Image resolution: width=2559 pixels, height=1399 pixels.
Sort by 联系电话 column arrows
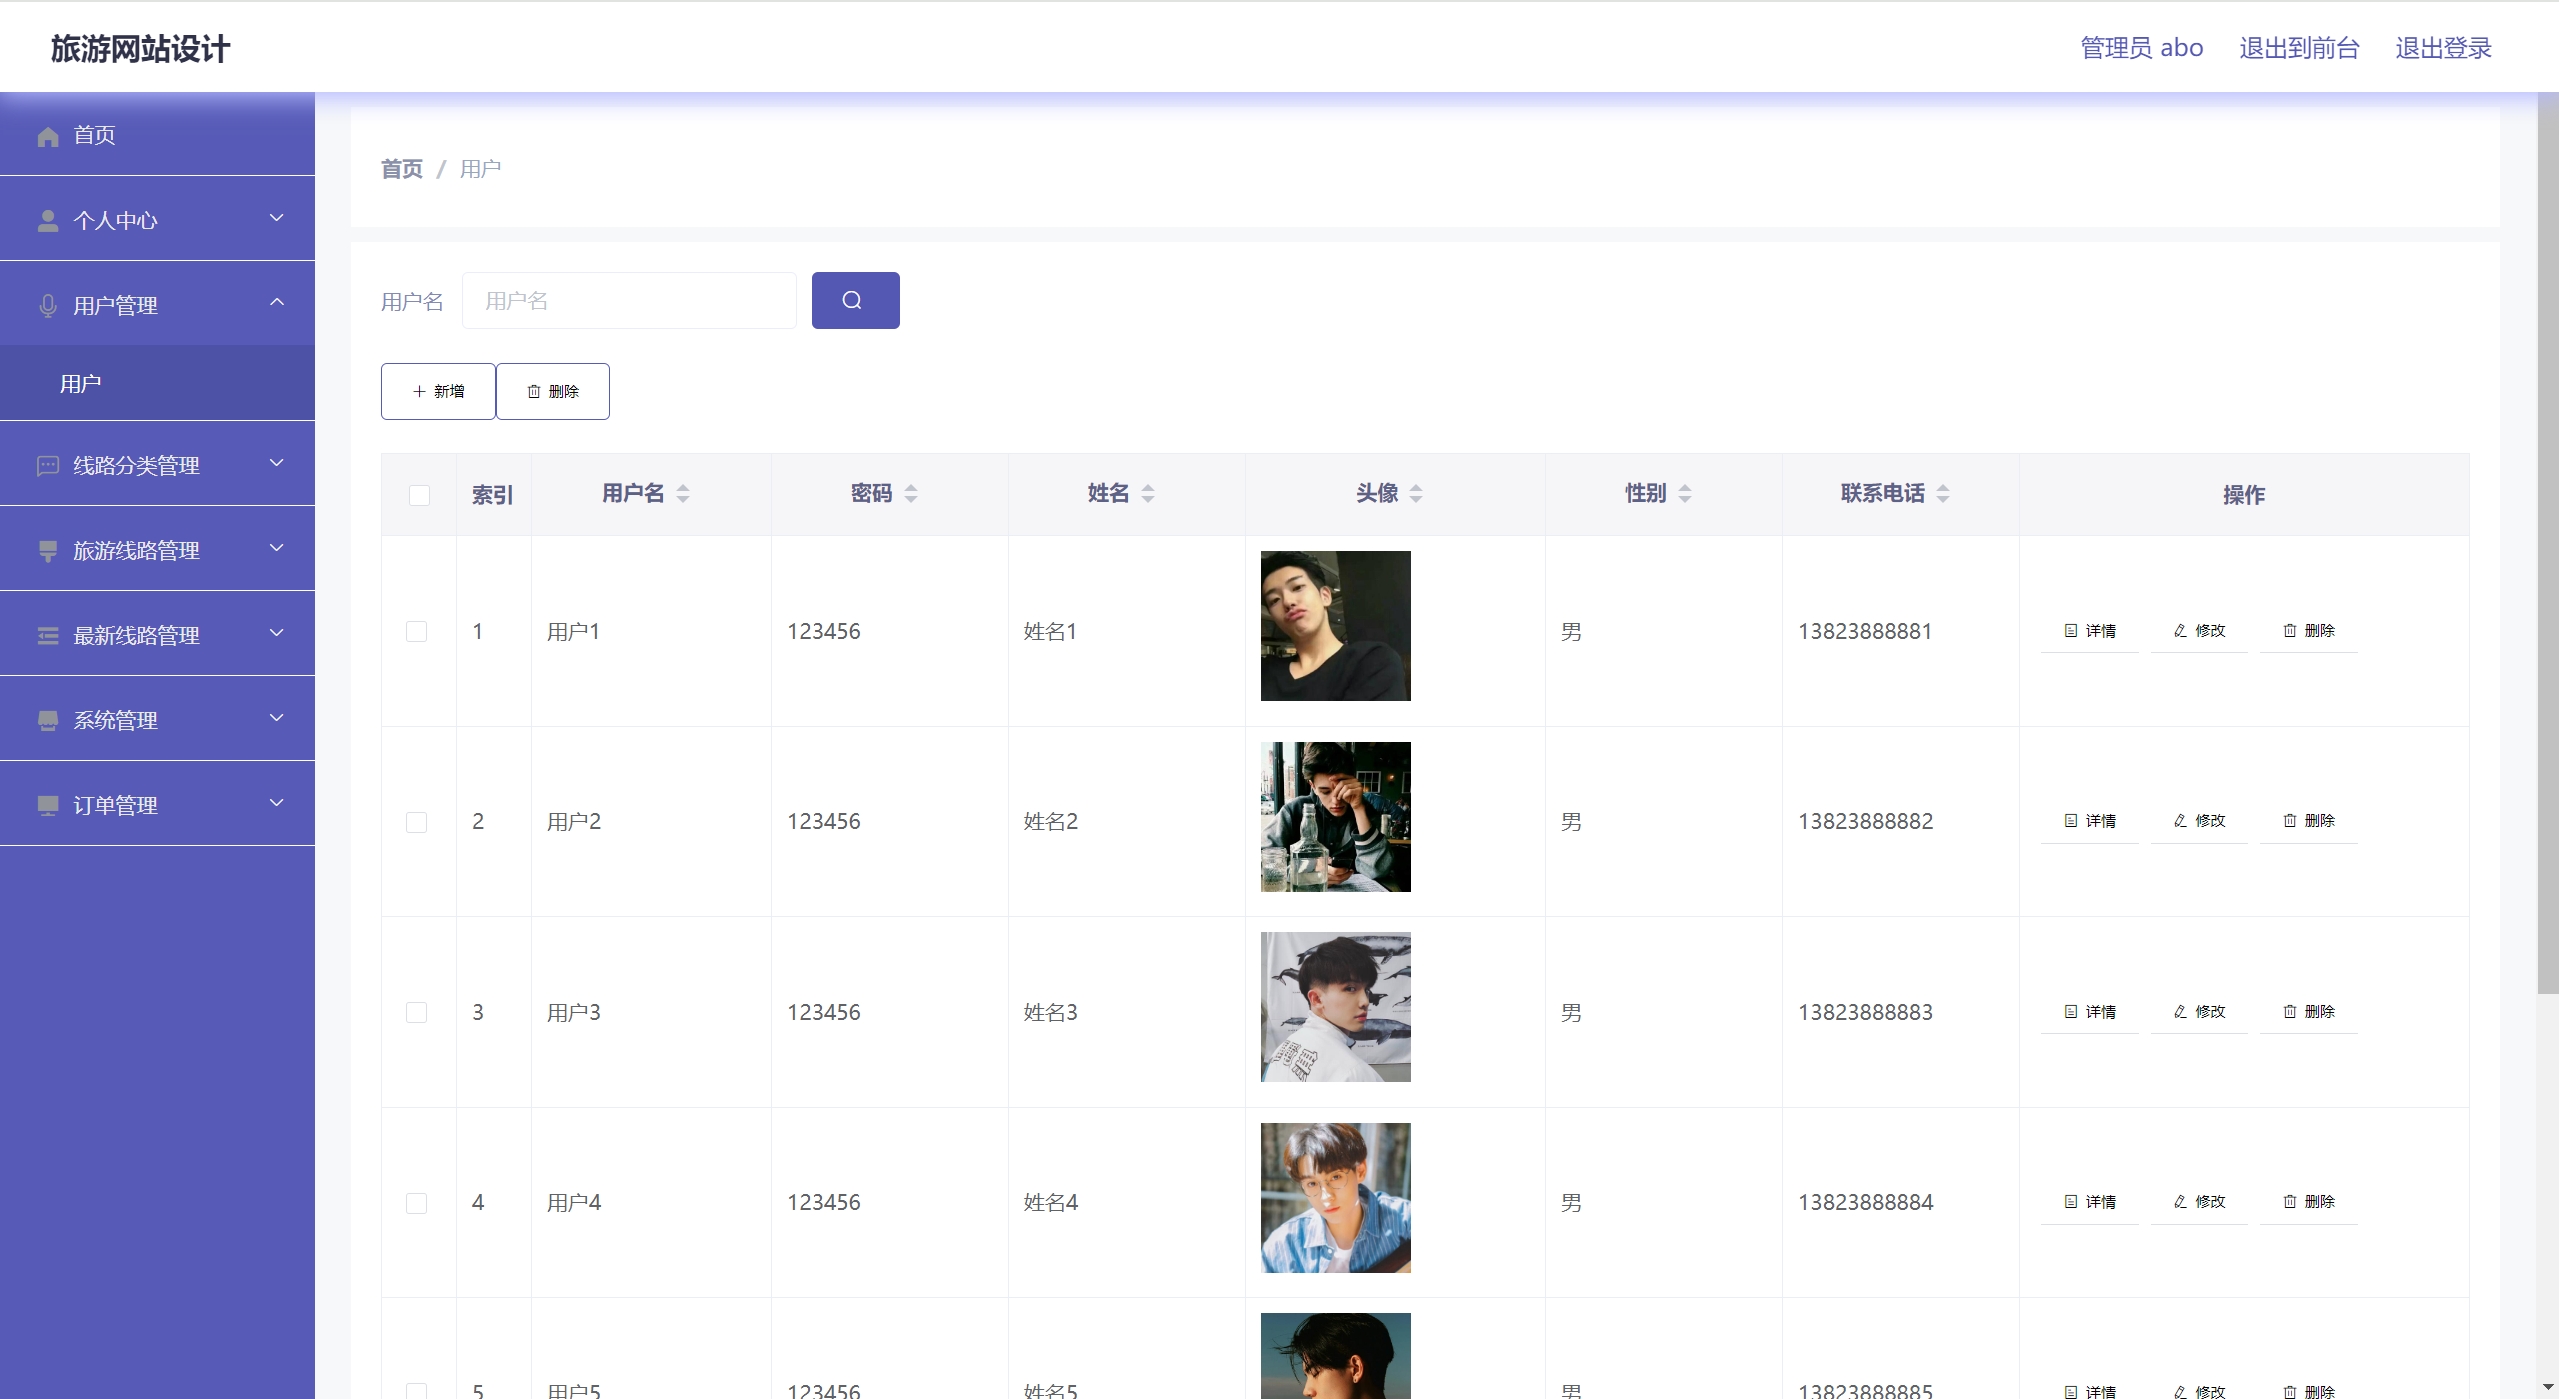click(x=1943, y=493)
